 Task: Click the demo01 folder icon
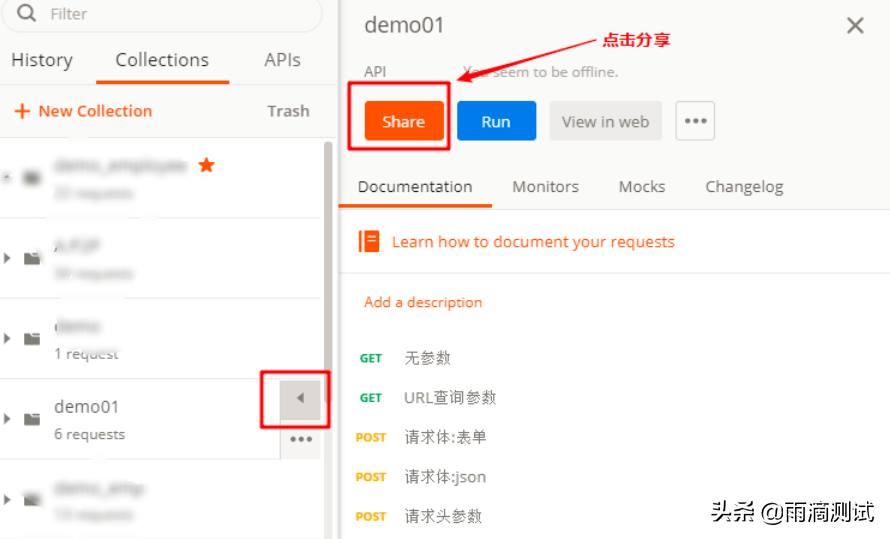coord(32,419)
